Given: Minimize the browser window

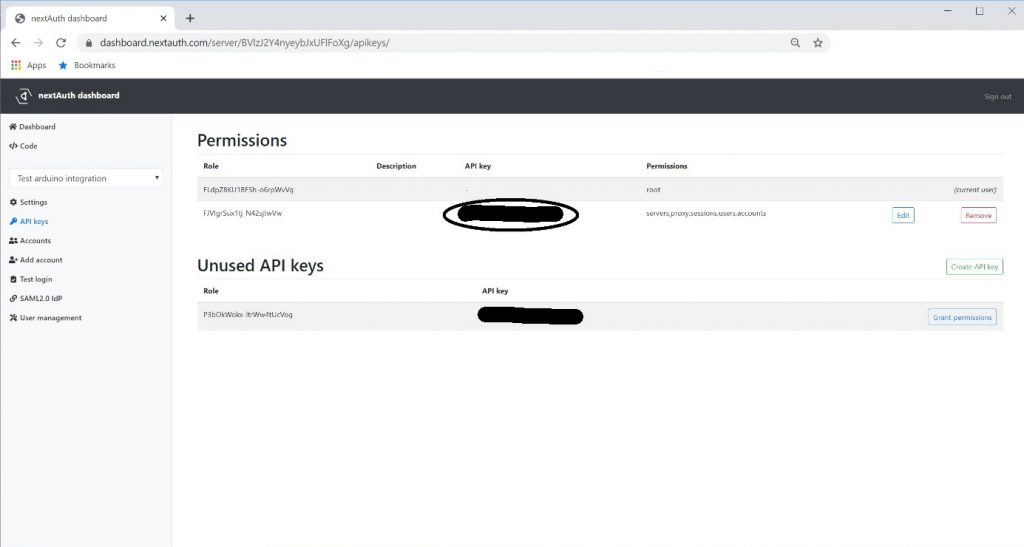Looking at the screenshot, I should (x=948, y=11).
